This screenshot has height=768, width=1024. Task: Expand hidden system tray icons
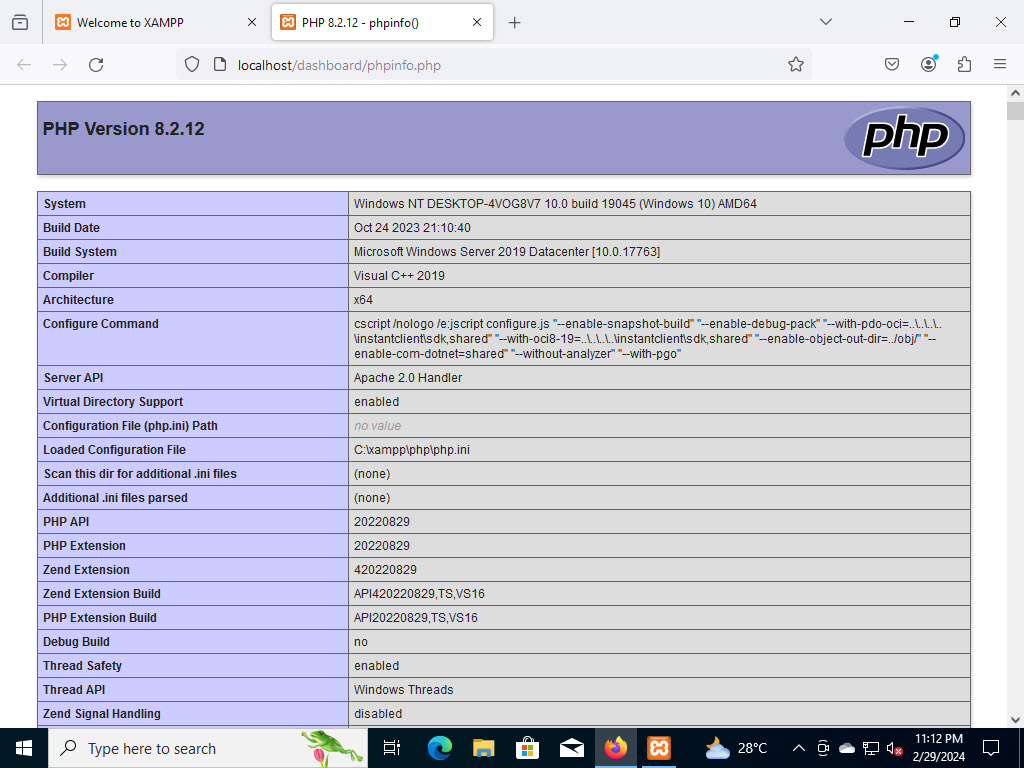[x=798, y=747]
